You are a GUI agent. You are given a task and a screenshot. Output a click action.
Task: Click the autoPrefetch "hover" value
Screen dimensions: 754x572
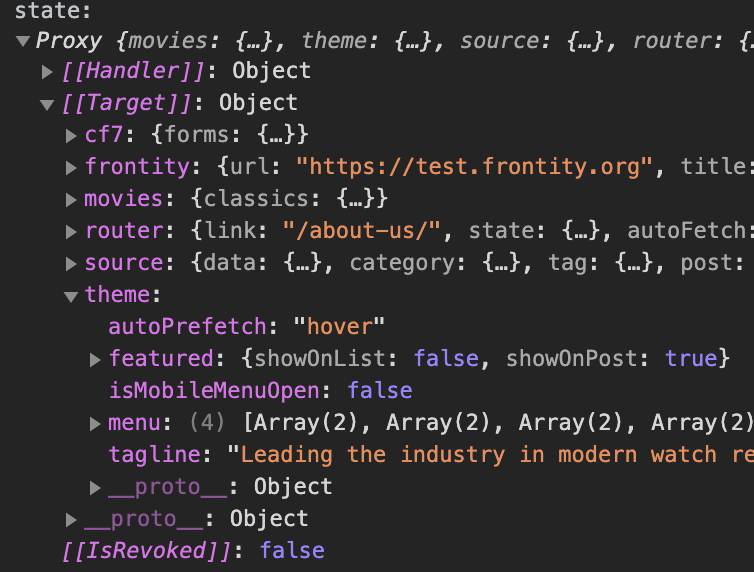pyautogui.click(x=338, y=327)
